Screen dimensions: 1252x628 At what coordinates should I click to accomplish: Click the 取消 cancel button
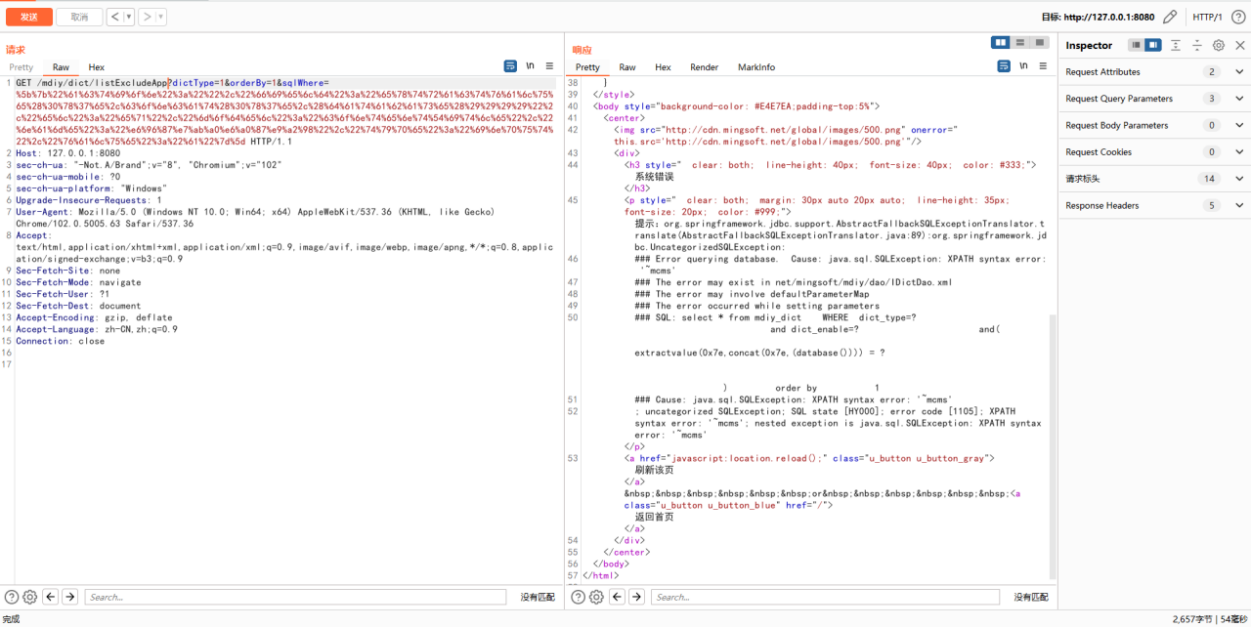click(79, 17)
